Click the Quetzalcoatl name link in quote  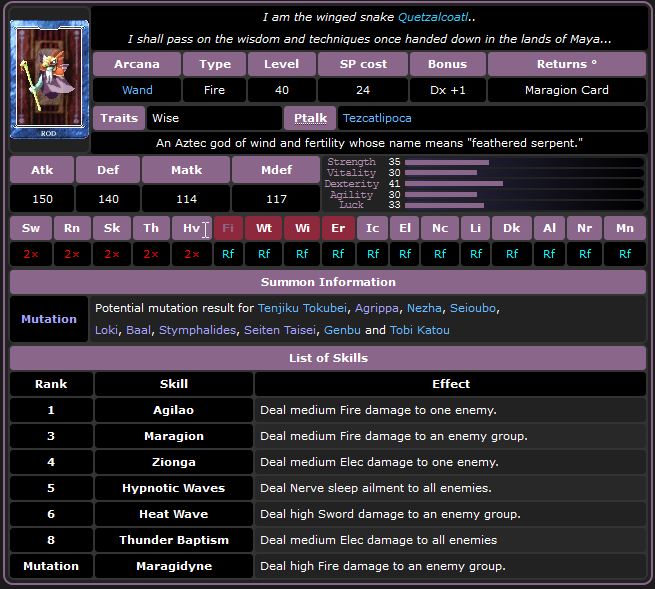click(x=435, y=17)
